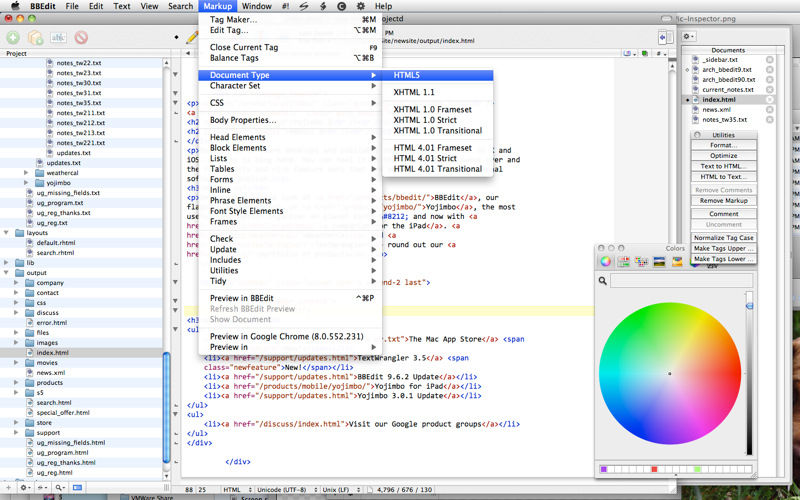Image resolution: width=800 pixels, height=500 pixels.
Task: Close notes_tw35.txt in the Documents list
Action: [770, 119]
